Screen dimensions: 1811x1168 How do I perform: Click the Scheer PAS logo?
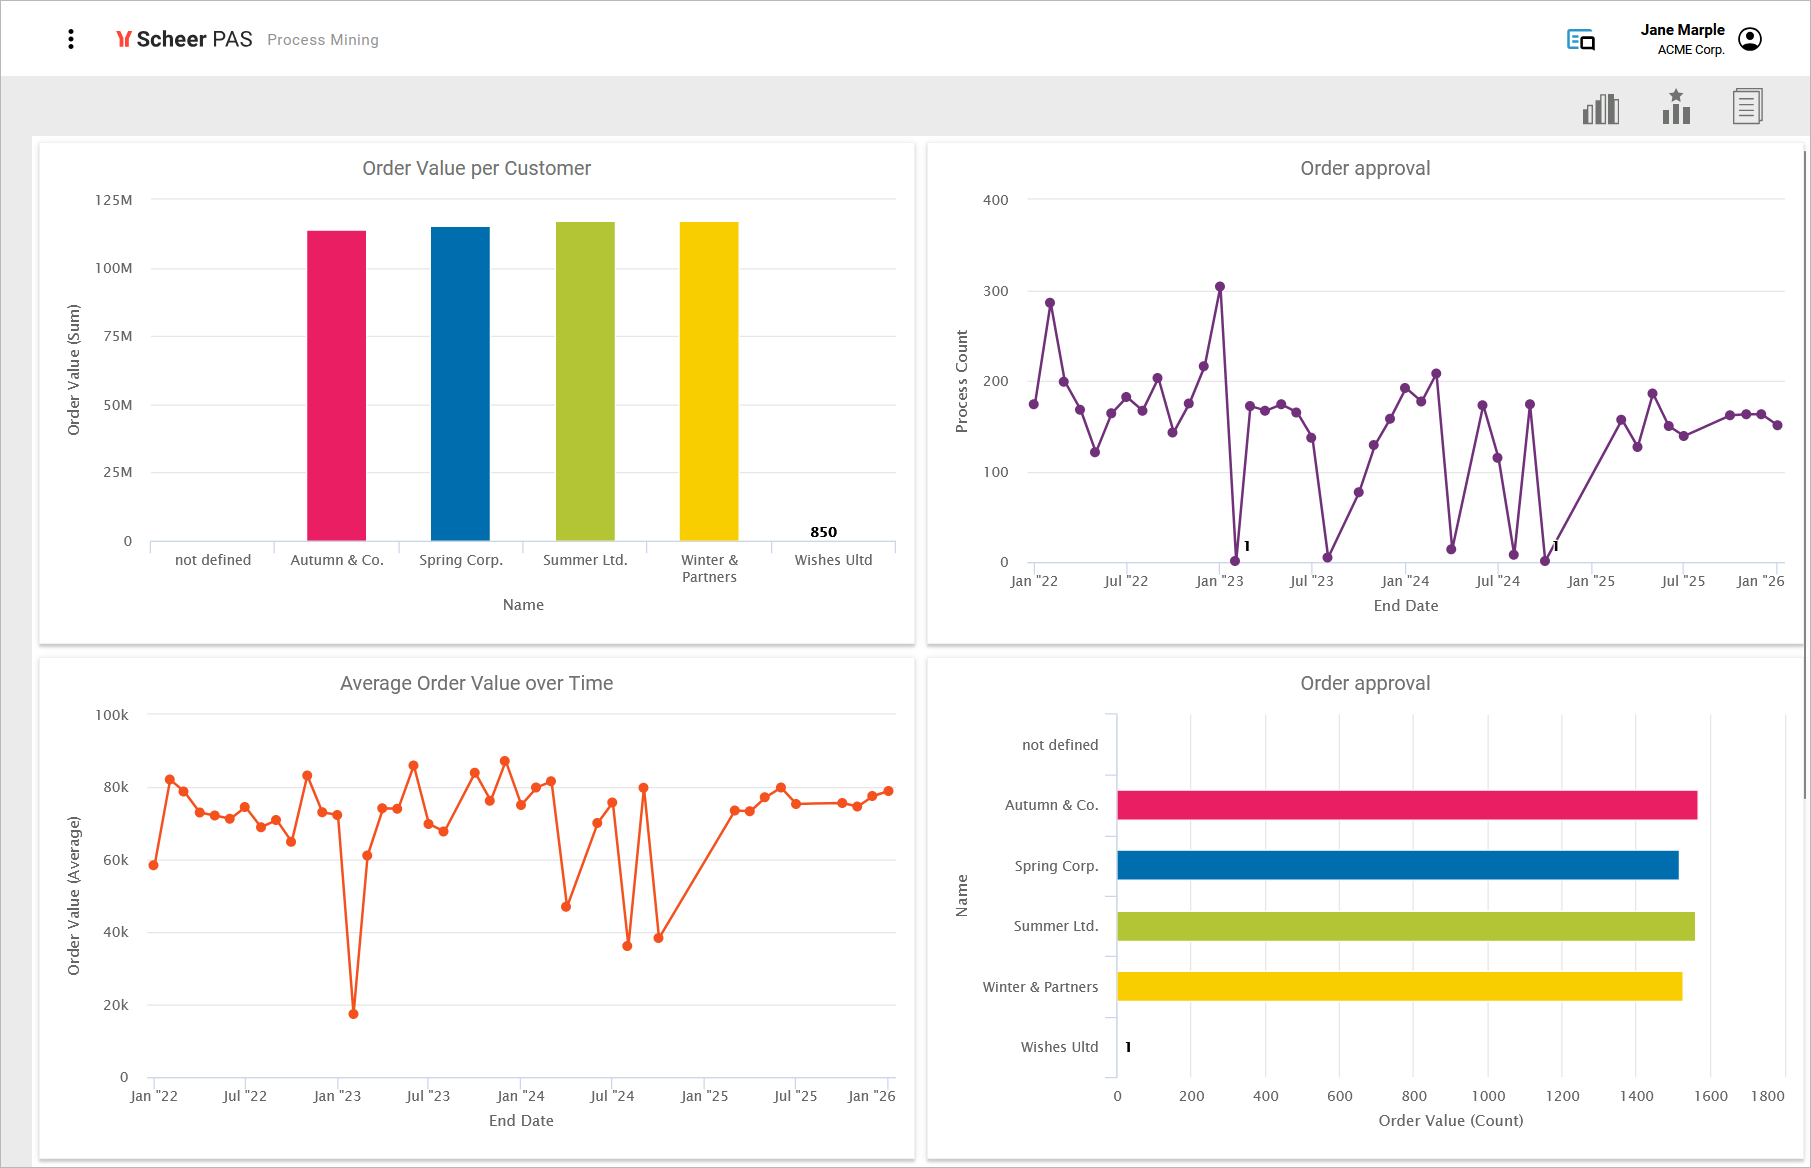pos(184,39)
